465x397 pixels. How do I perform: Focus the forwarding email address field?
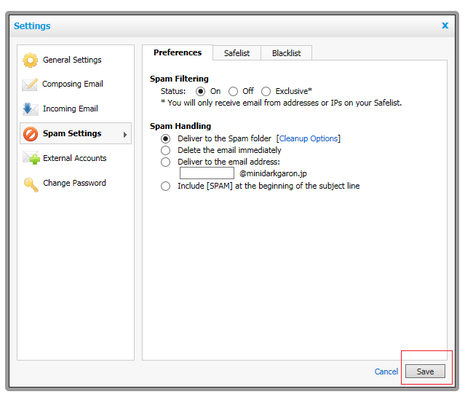[207, 173]
